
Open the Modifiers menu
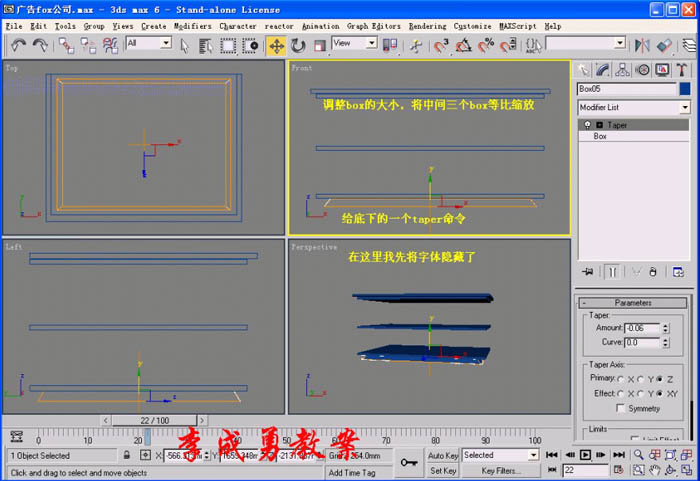[x=192, y=26]
